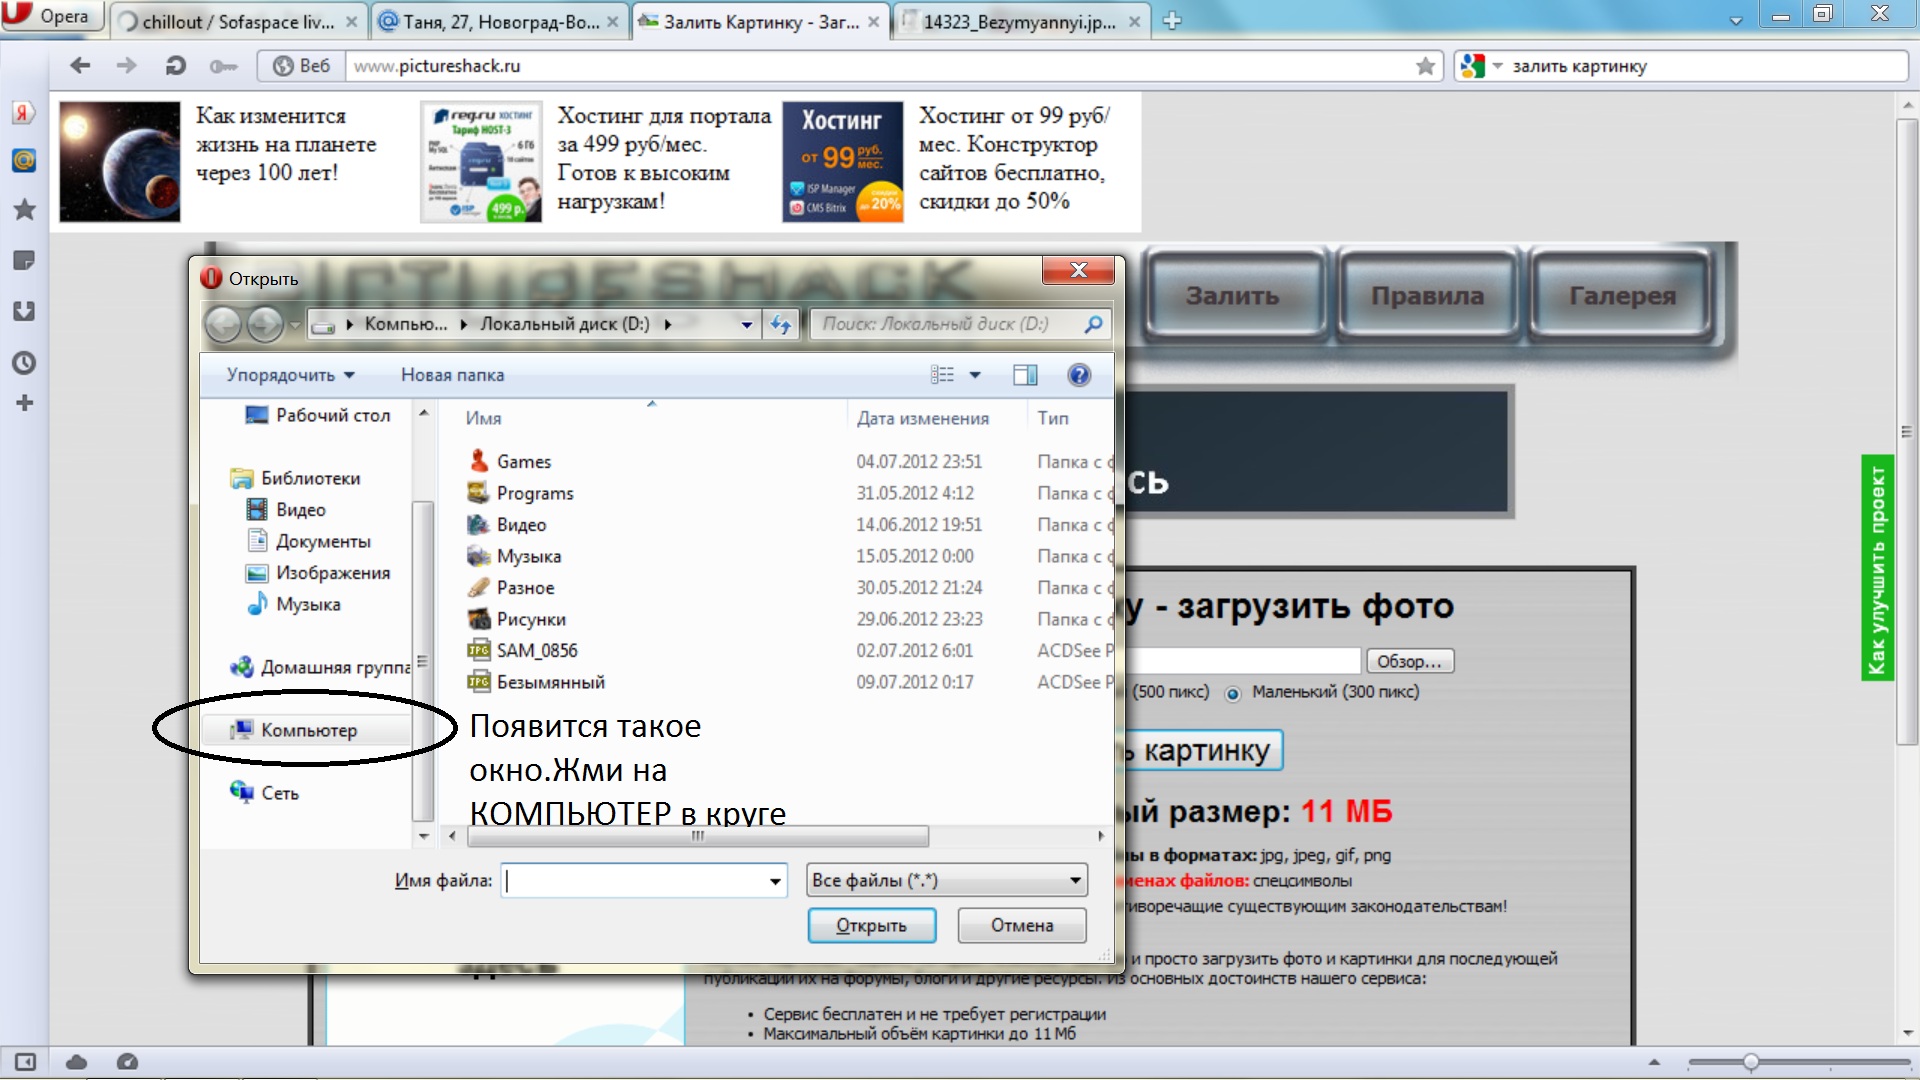1920x1080 pixels.
Task: Select Домашняя группа in tree
Action: [320, 667]
